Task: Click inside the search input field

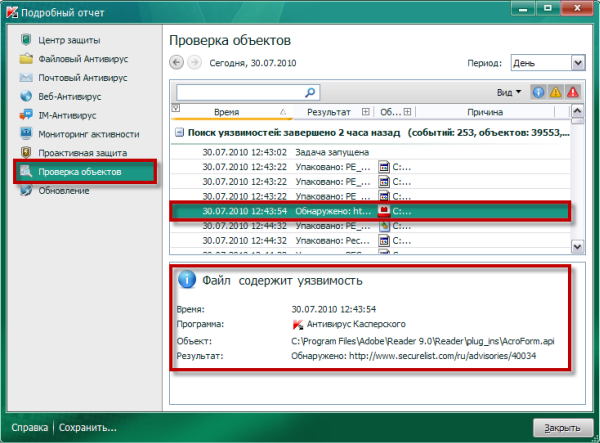Action: coord(240,92)
